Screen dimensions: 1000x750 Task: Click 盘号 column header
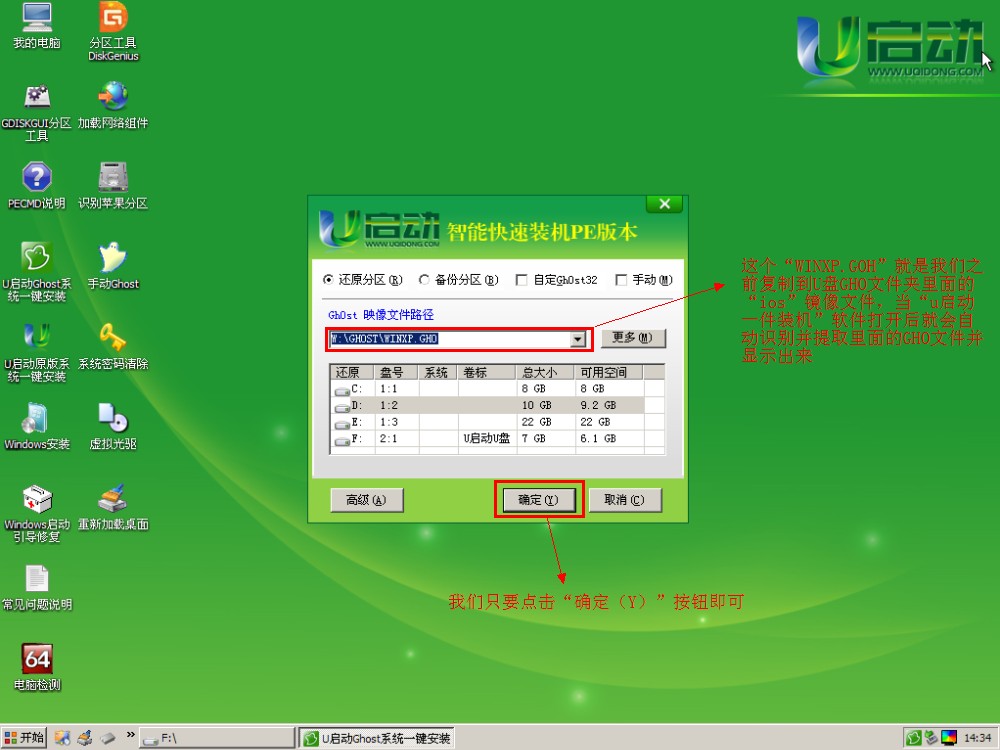point(395,372)
